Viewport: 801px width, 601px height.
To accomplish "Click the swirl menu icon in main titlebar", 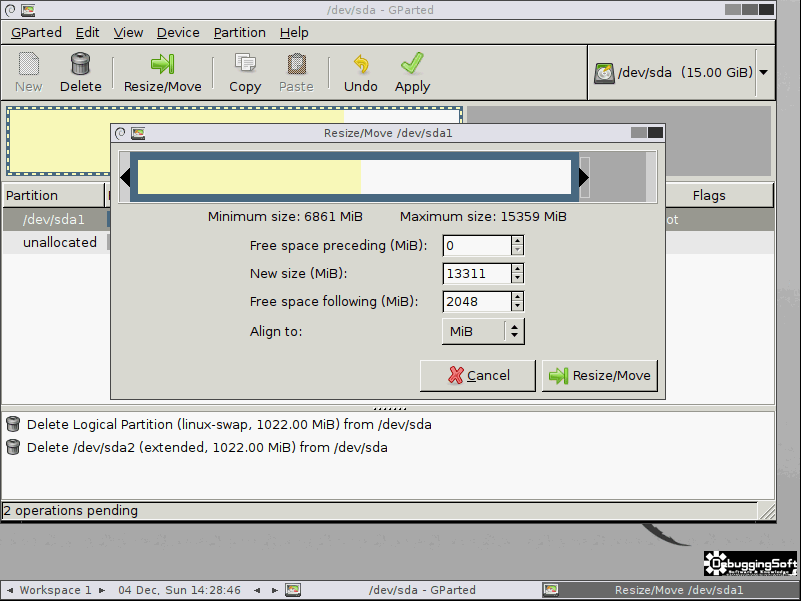I will 10,10.
